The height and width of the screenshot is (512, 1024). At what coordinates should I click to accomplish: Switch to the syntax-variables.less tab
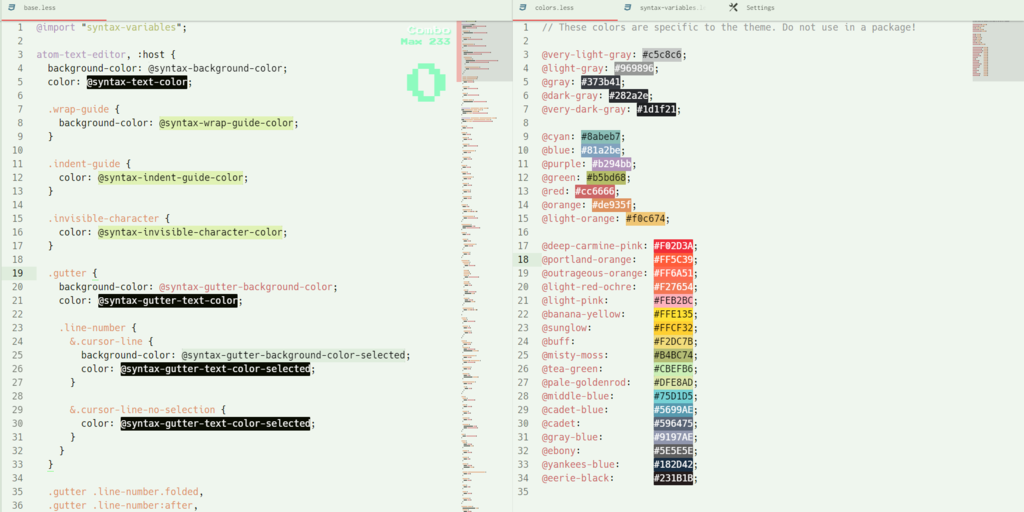click(672, 9)
